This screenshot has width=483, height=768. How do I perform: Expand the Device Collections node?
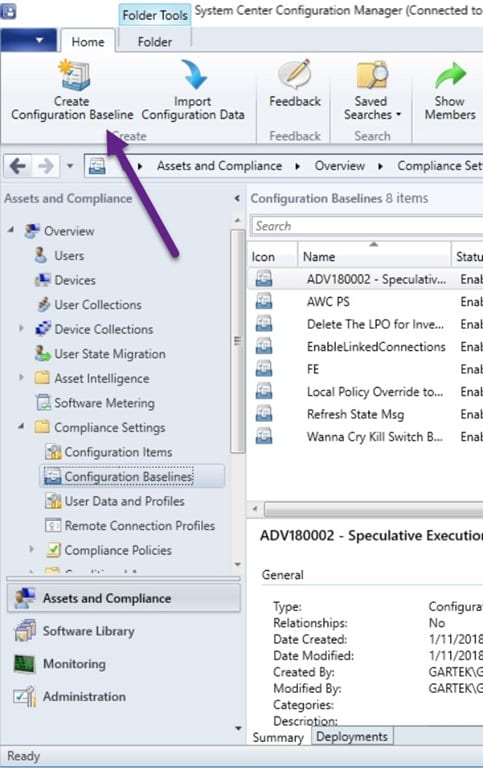(21, 328)
